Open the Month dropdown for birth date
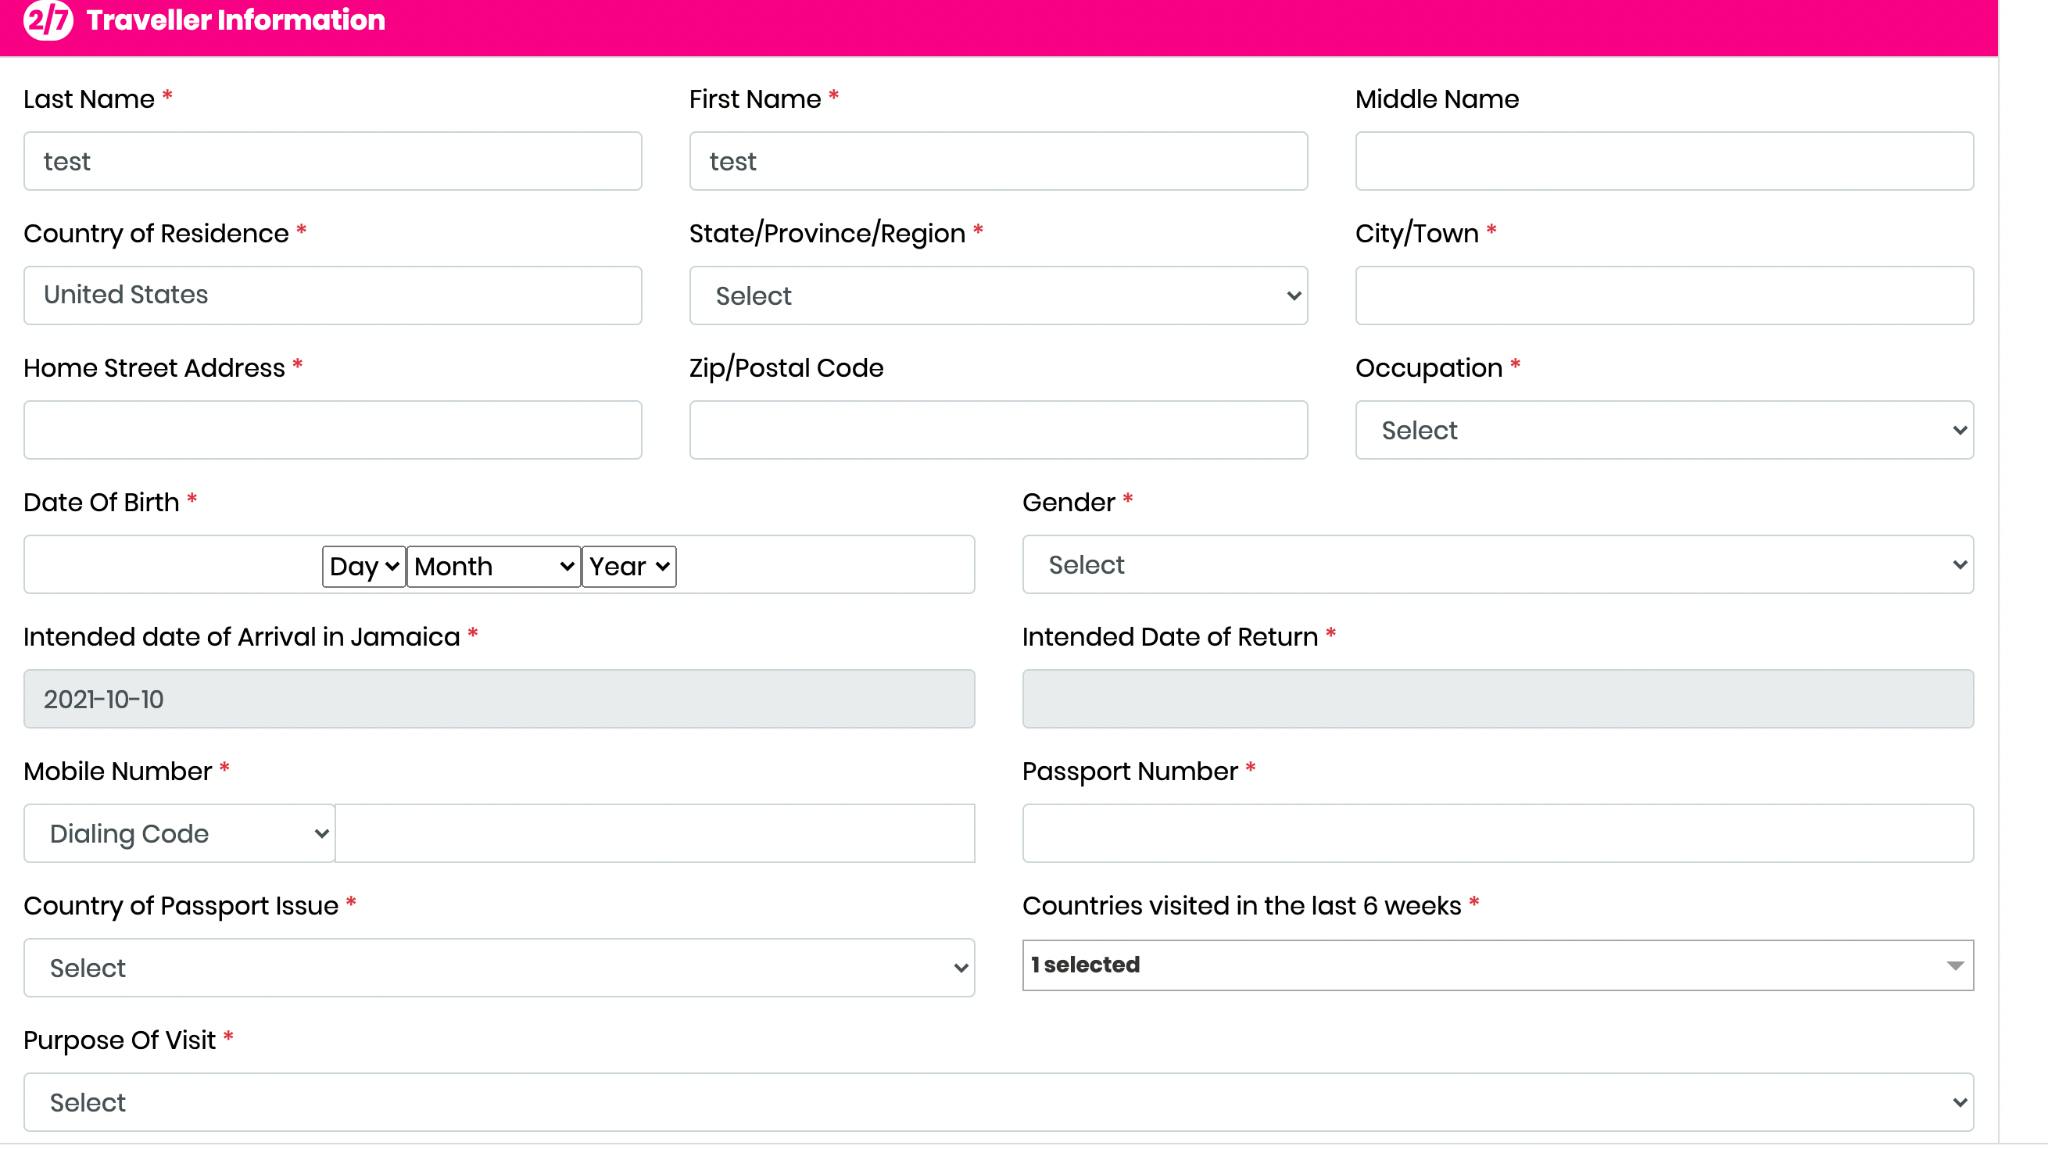The height and width of the screenshot is (1149, 2048). 493,566
